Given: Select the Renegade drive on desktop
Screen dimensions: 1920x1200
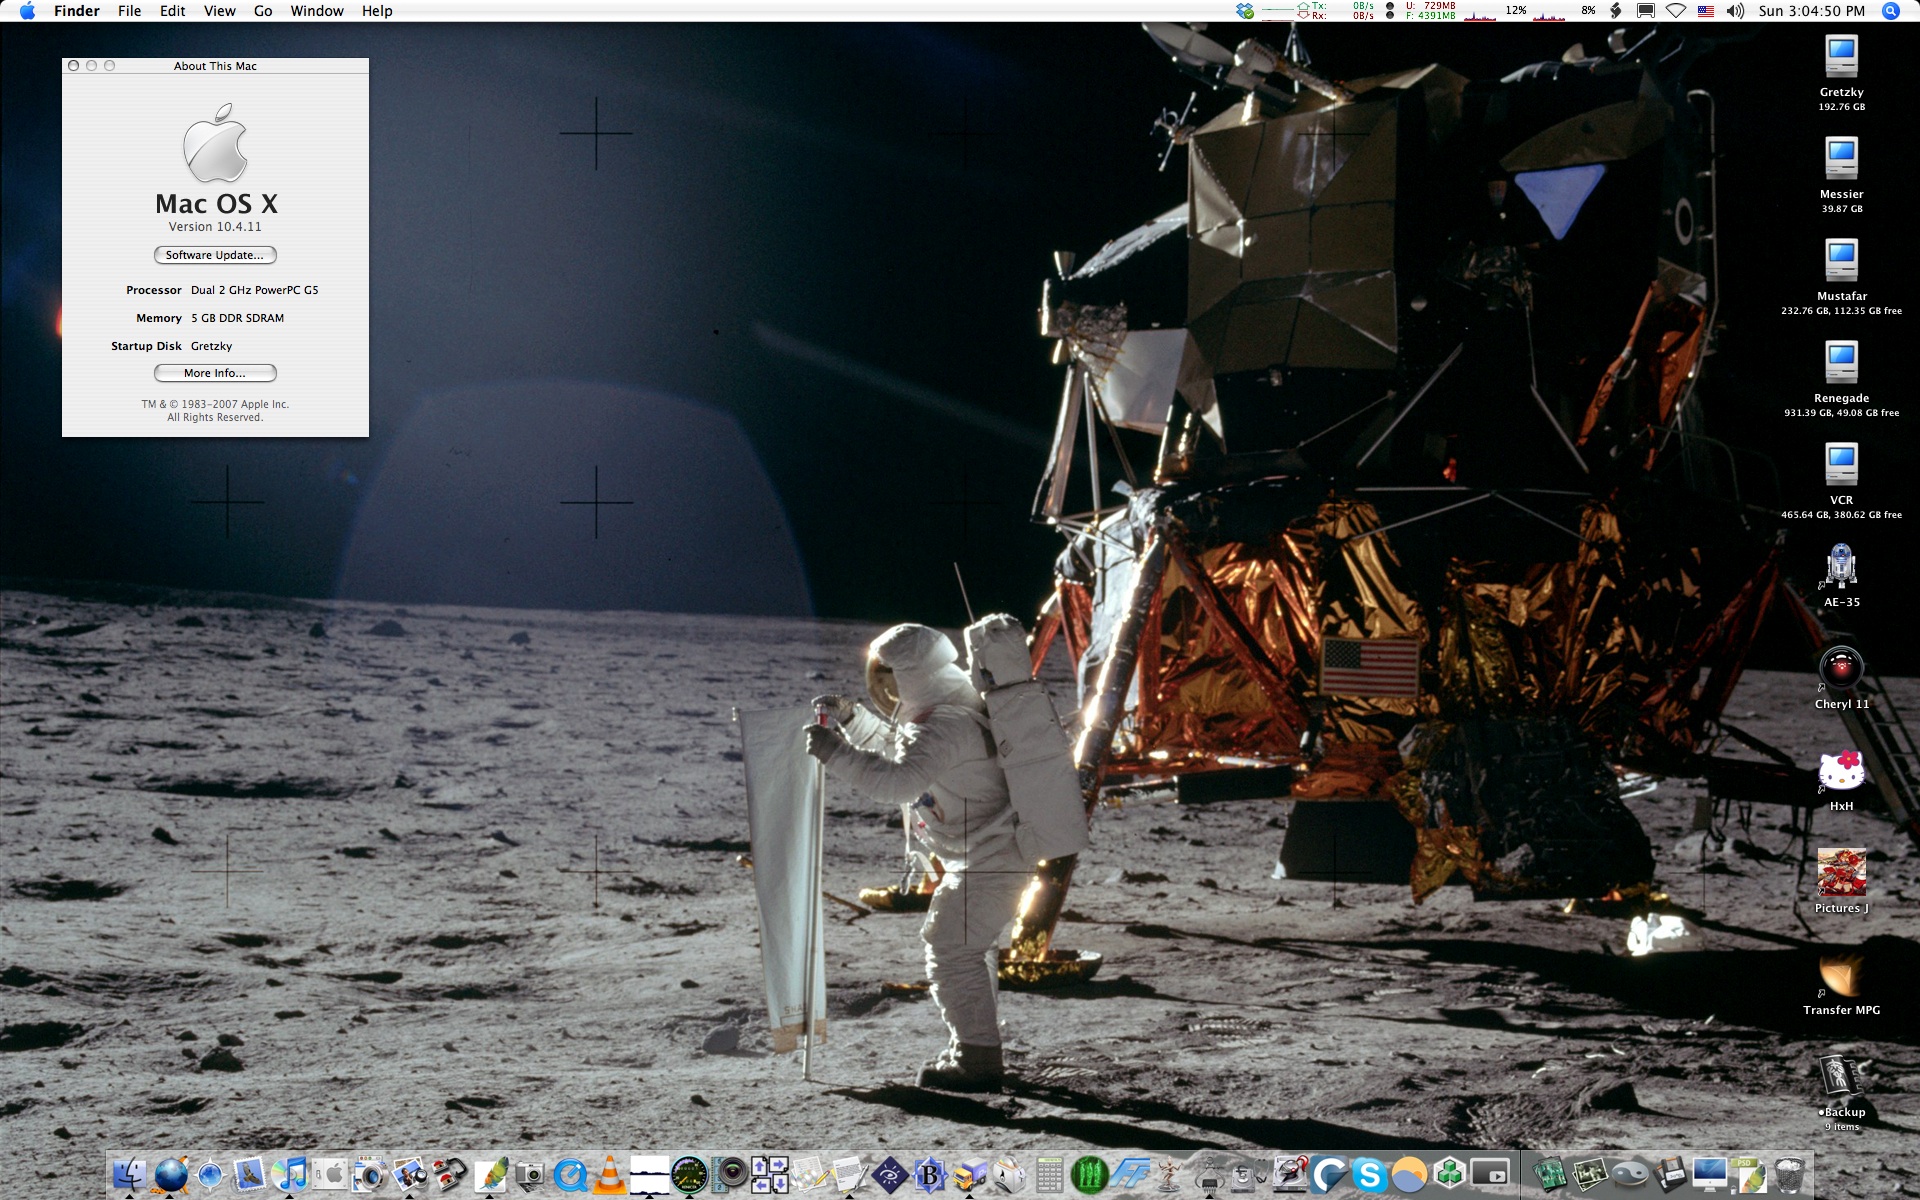Looking at the screenshot, I should 1841,363.
